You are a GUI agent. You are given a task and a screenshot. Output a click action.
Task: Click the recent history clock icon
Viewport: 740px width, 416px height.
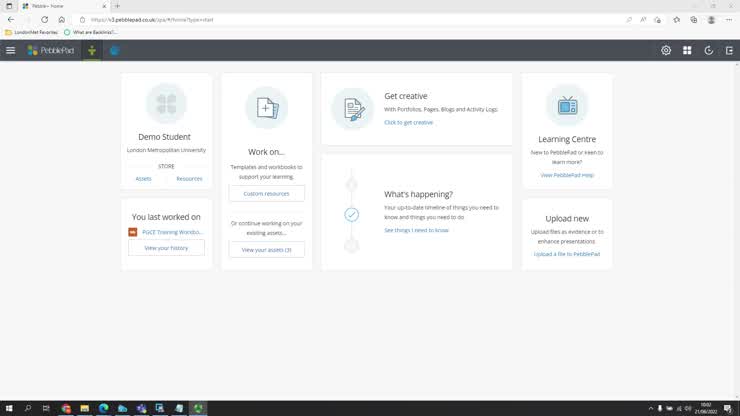pos(708,51)
